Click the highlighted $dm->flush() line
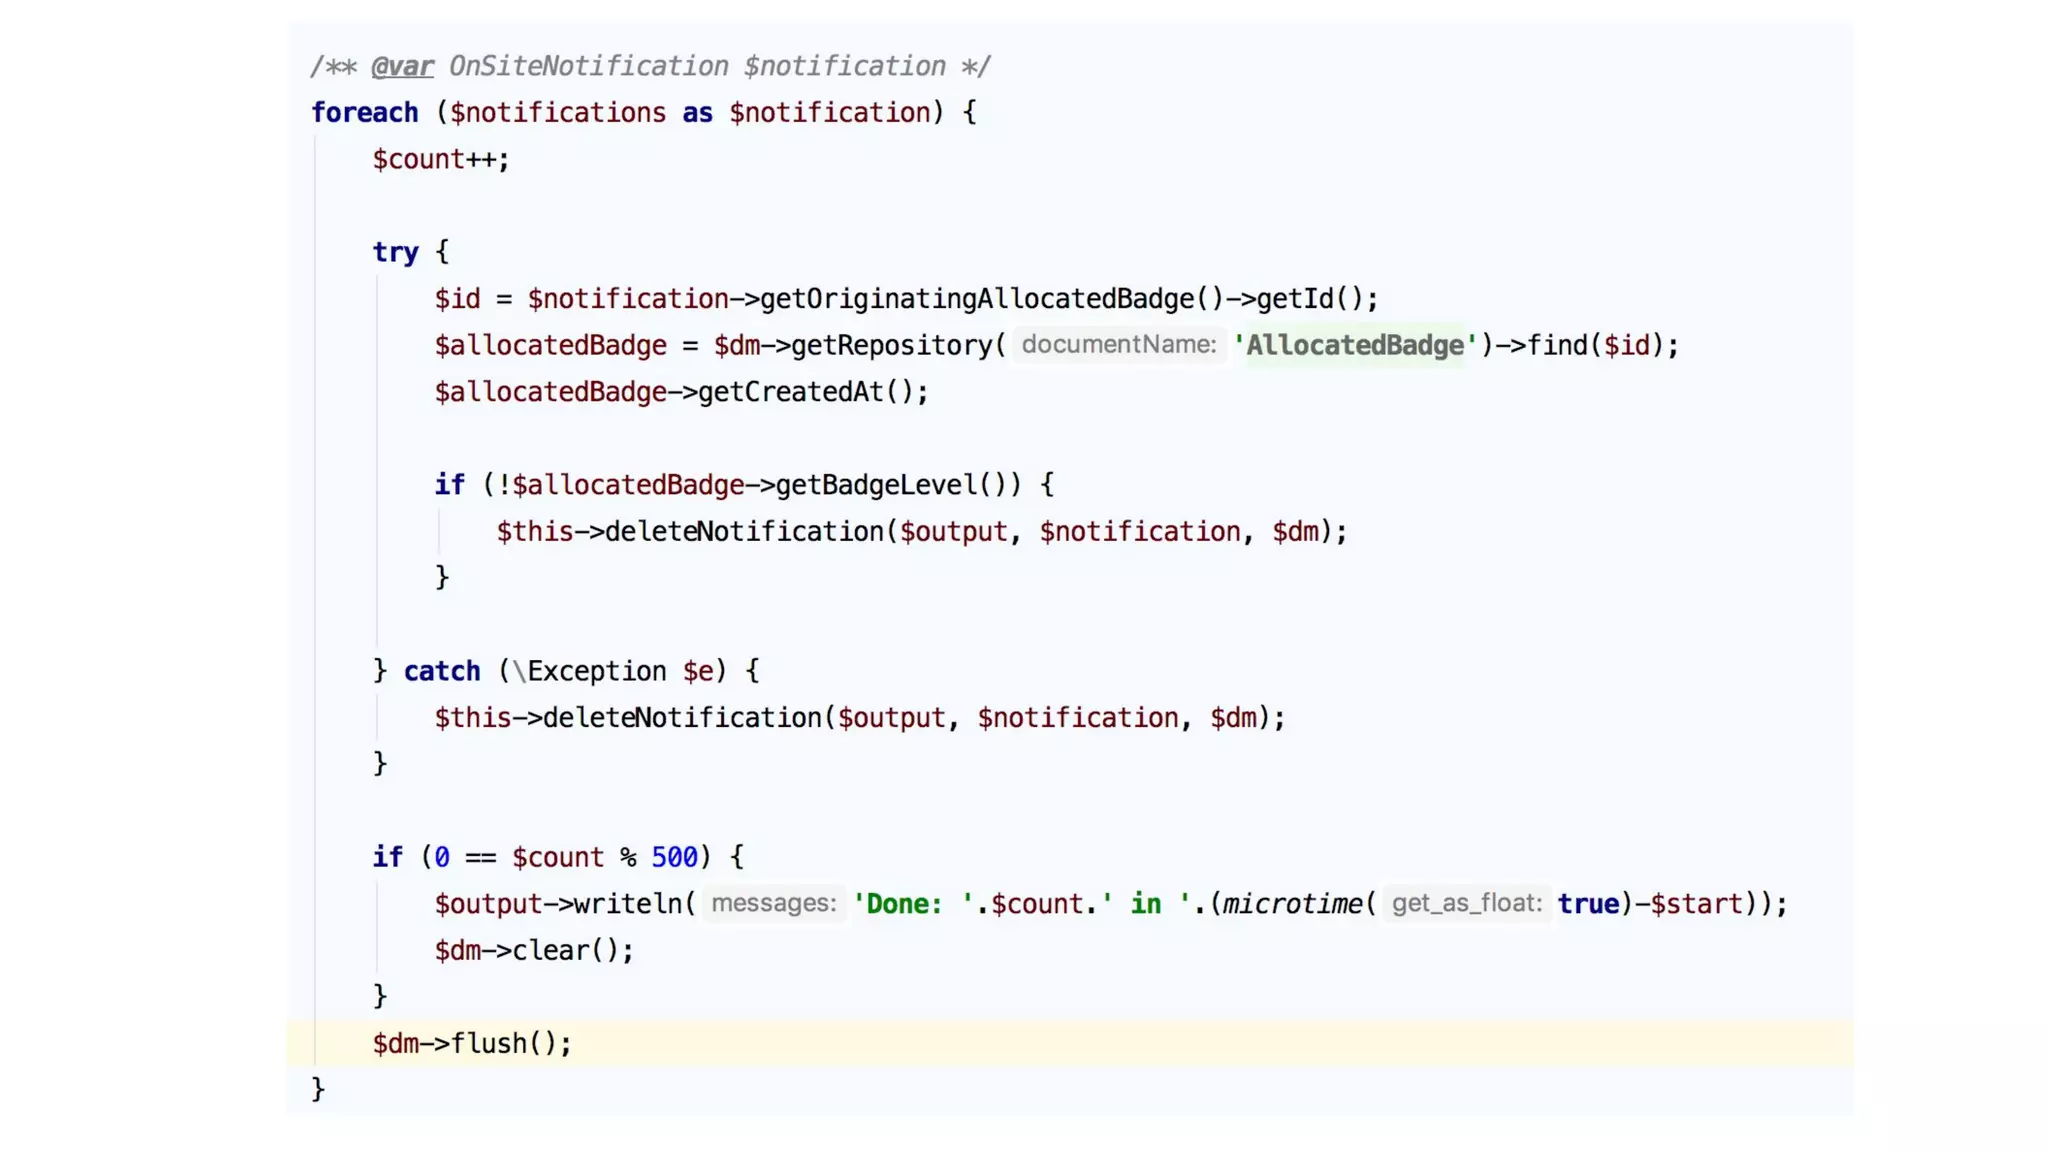Screen dimensions: 2048x1152 (x=472, y=1044)
